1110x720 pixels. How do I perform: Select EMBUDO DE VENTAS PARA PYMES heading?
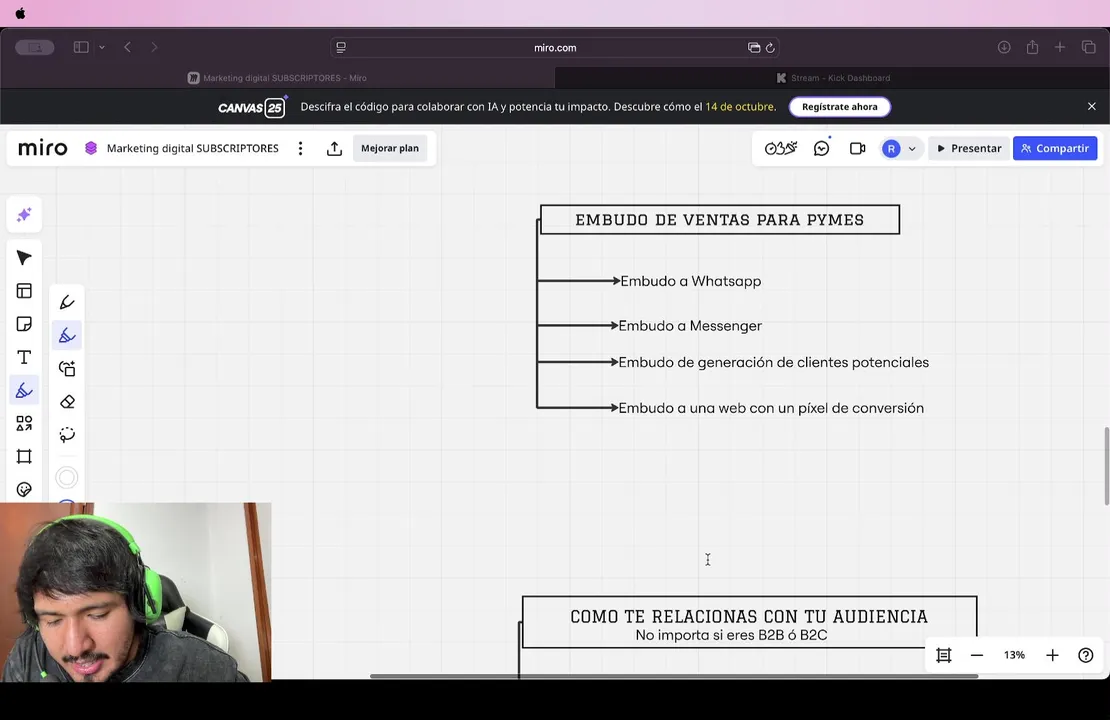(719, 220)
